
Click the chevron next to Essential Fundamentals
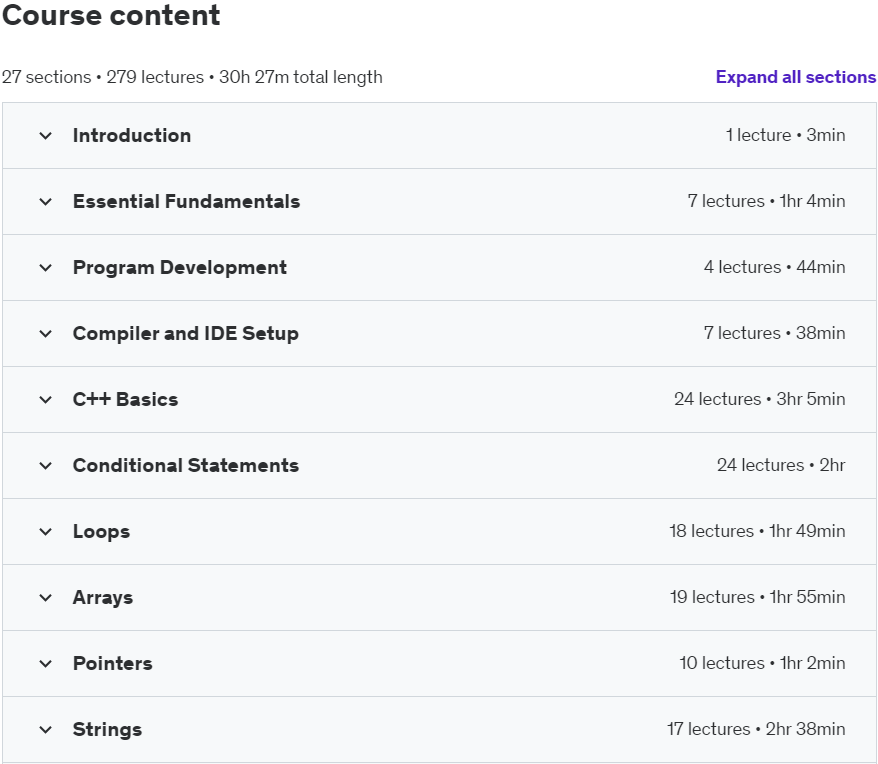tap(45, 202)
